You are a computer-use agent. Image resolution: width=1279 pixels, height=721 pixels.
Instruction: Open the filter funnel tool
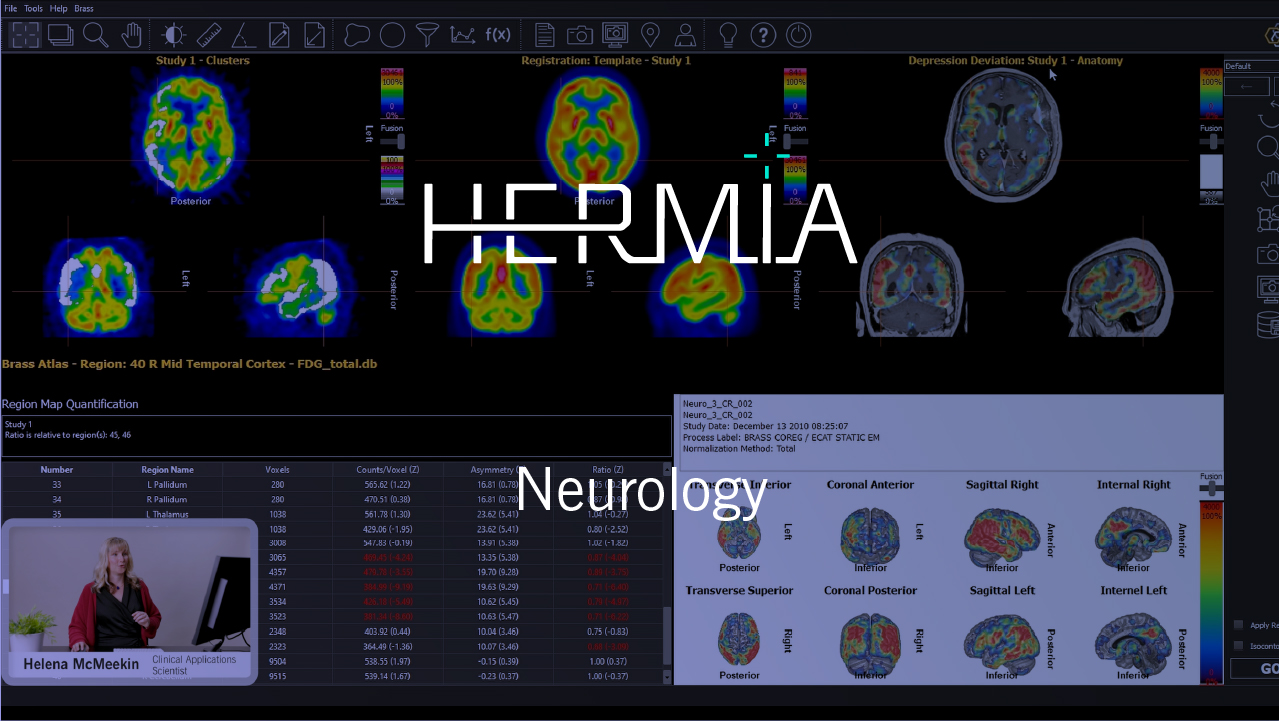tap(427, 36)
